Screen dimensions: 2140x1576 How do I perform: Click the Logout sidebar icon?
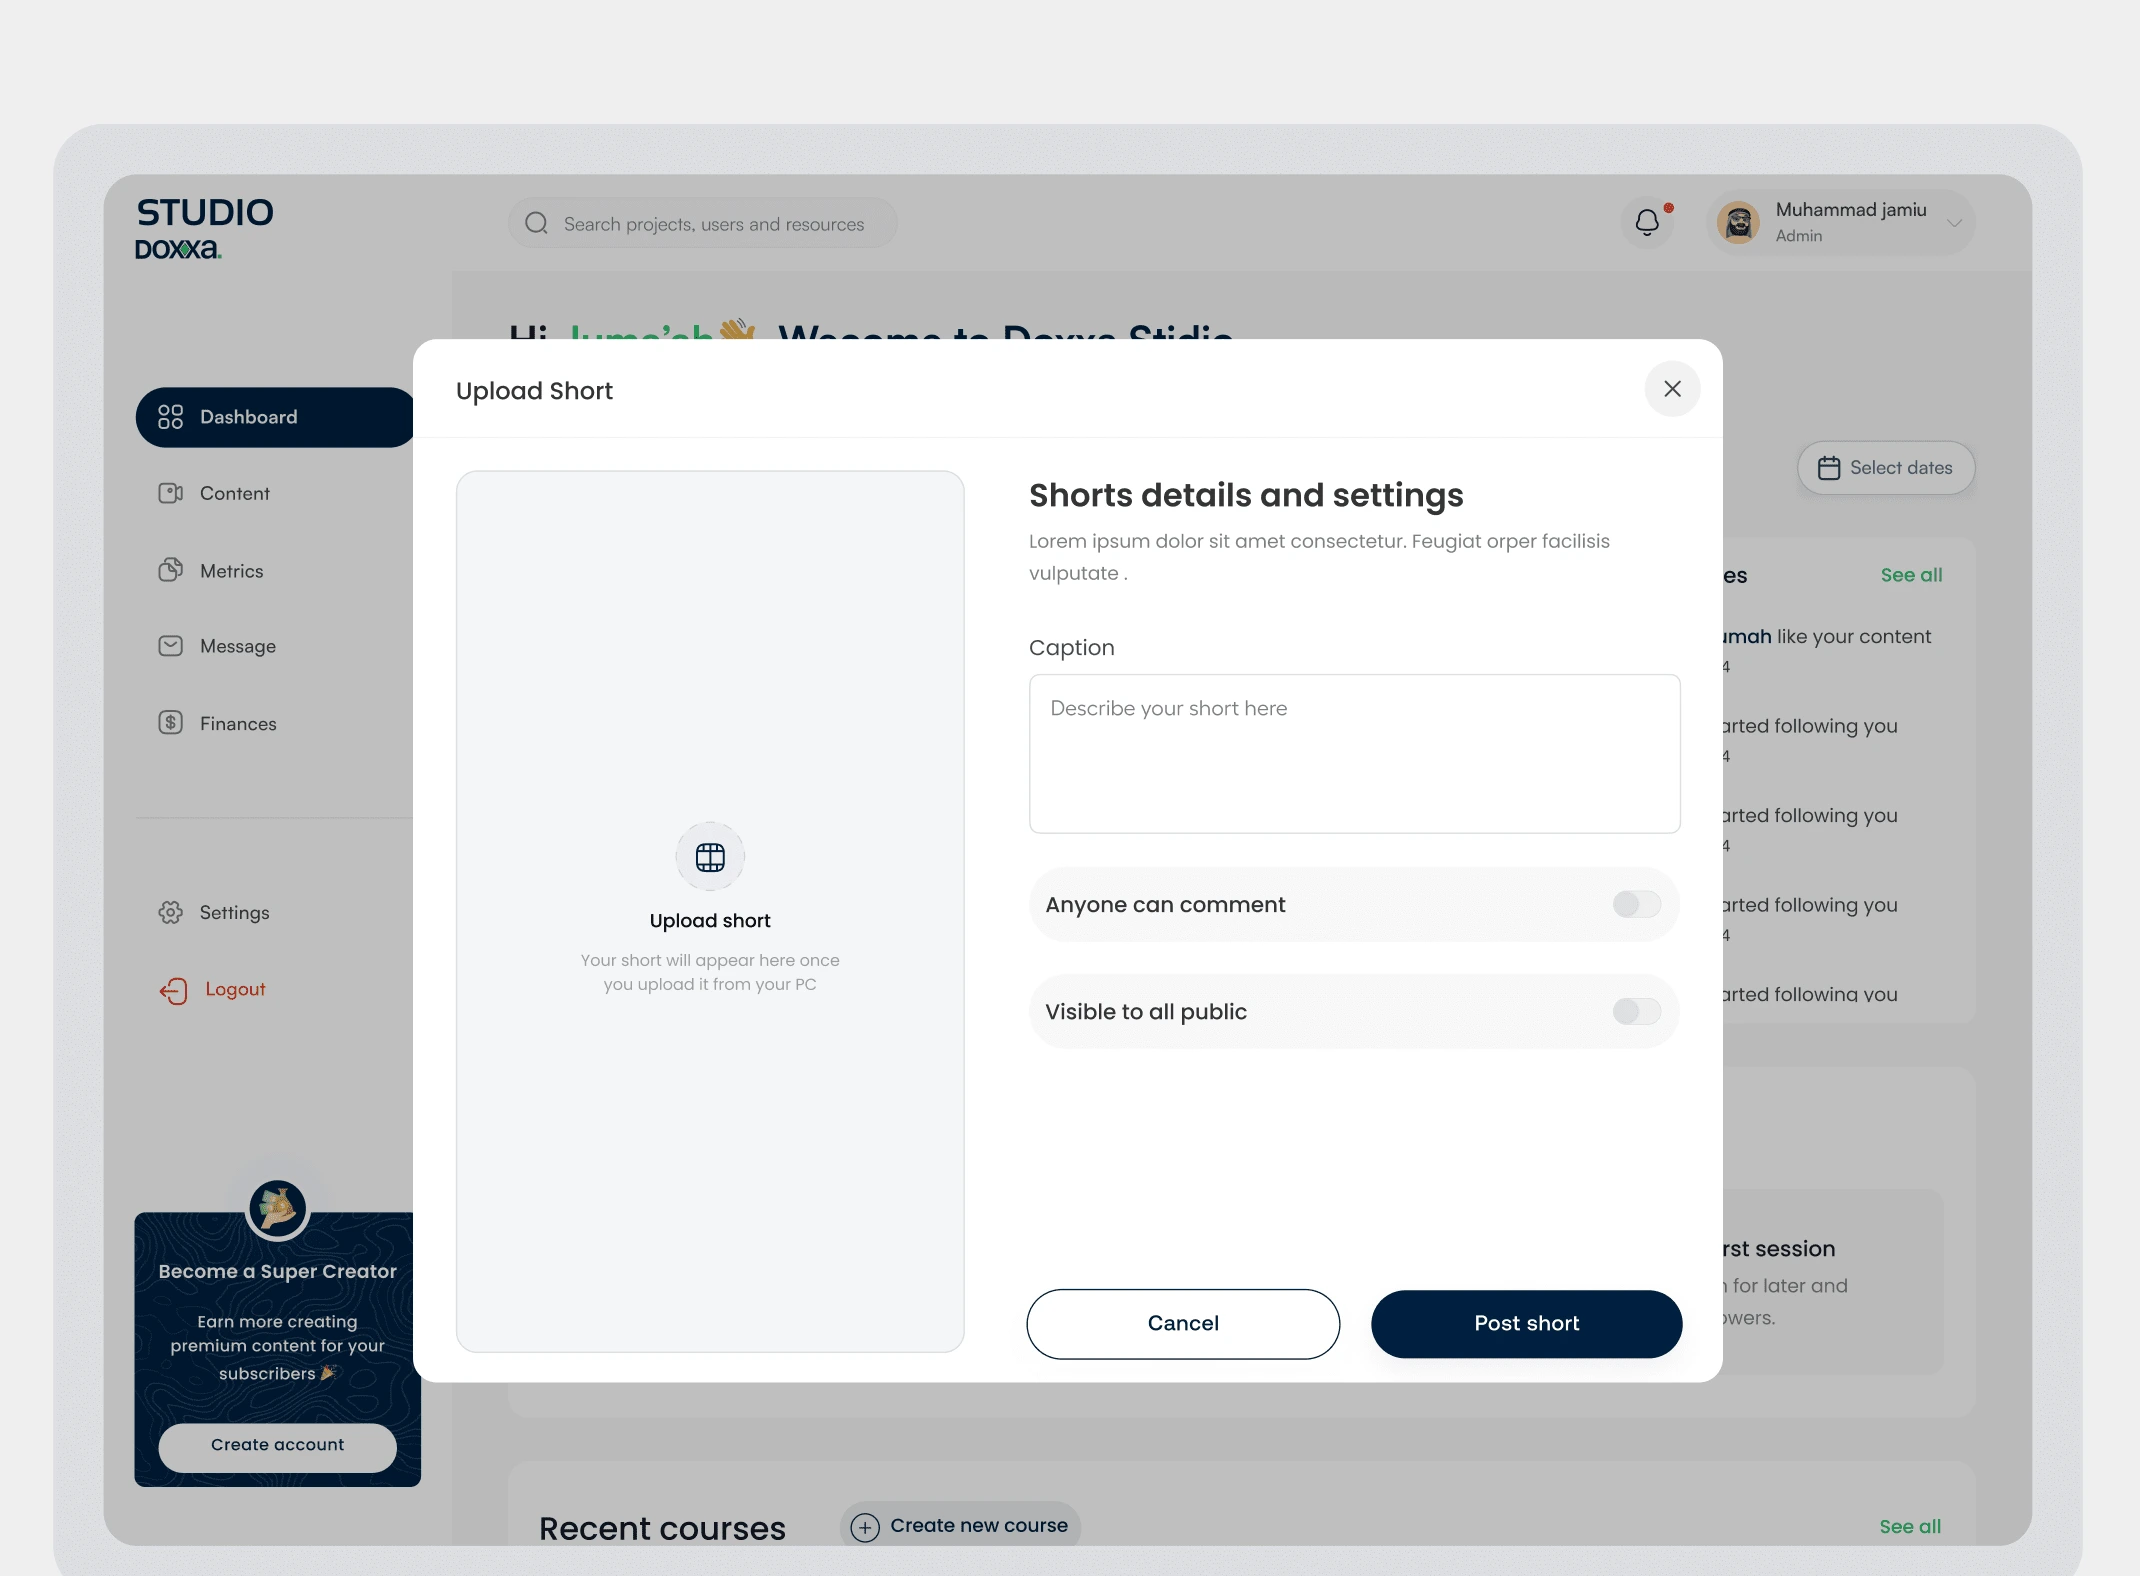pyautogui.click(x=171, y=990)
